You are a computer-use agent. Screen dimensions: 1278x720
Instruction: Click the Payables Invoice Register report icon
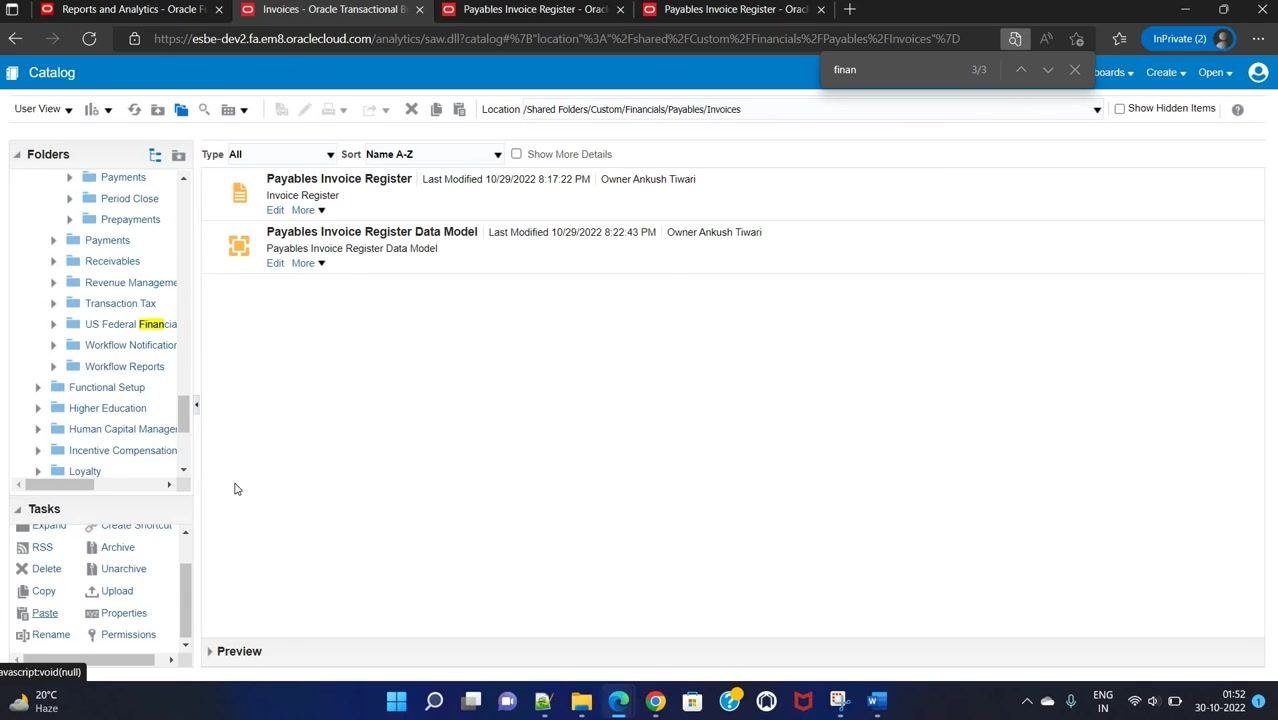(x=239, y=193)
